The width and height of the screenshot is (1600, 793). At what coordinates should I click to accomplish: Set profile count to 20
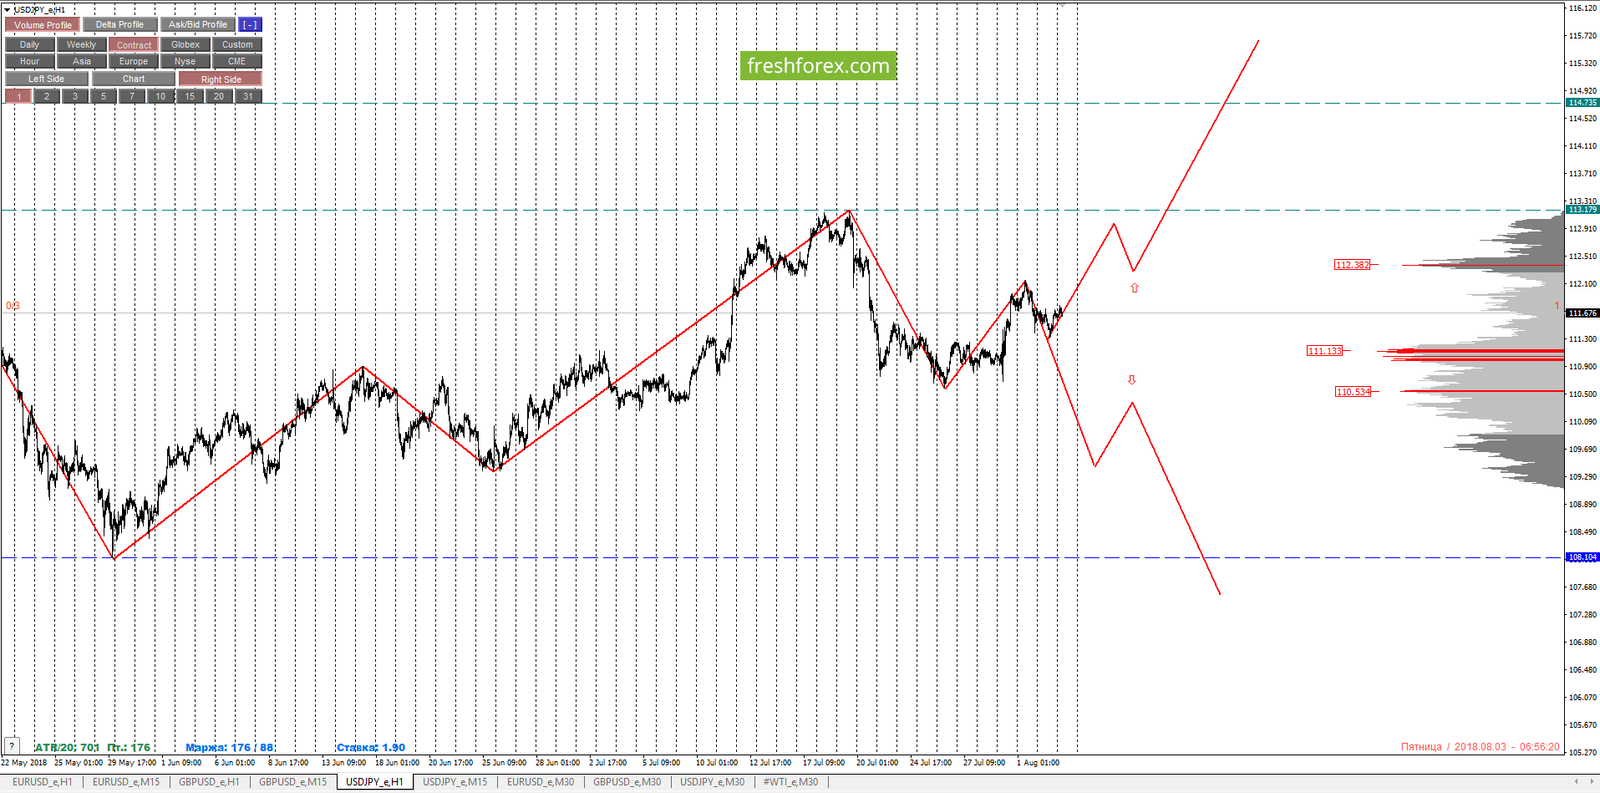tap(219, 97)
